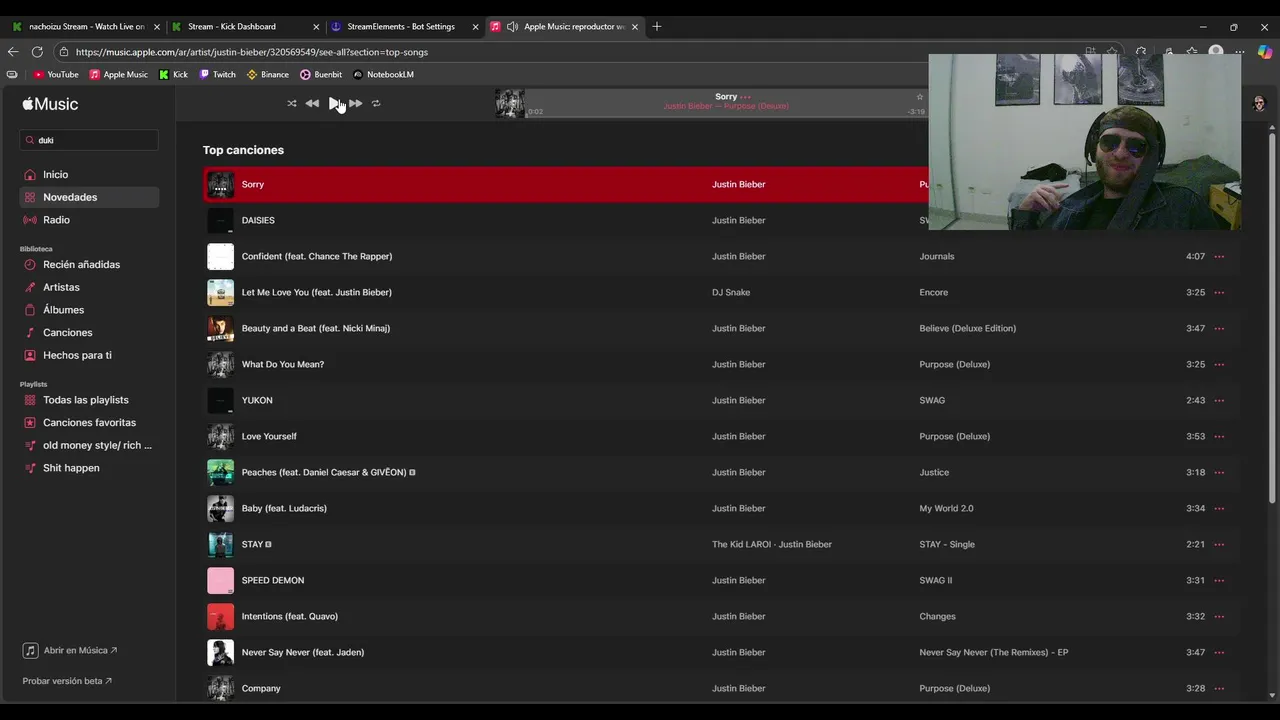
Task: Open the Encore album link
Action: (x=934, y=292)
